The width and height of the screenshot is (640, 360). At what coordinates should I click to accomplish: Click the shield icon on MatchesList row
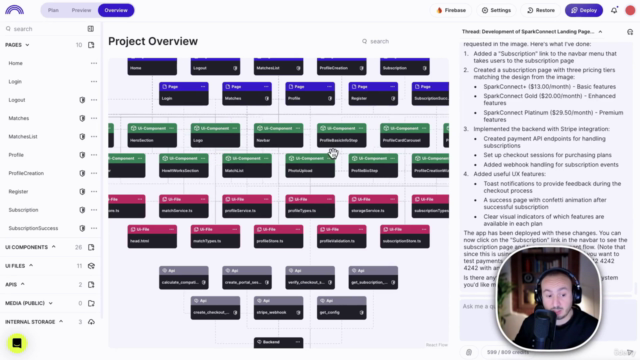82,137
